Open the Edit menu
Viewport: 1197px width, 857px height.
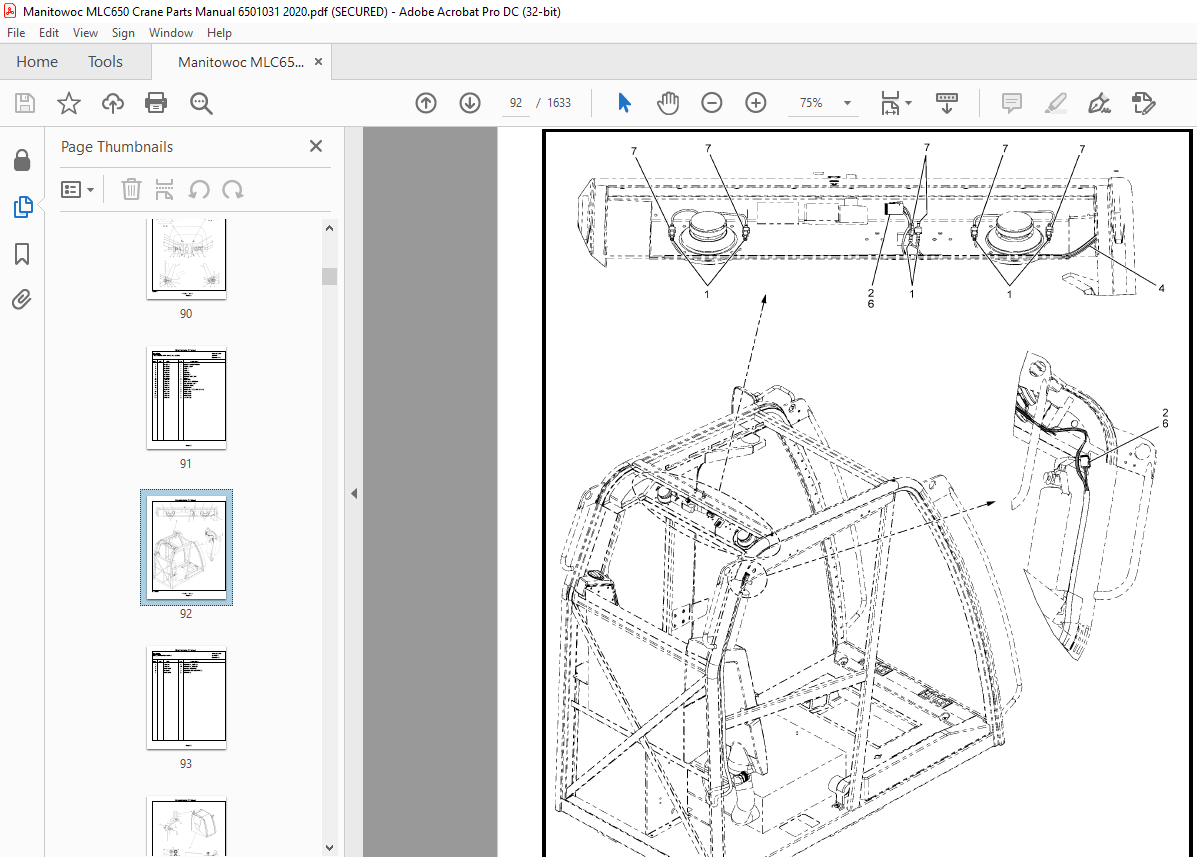coord(49,33)
